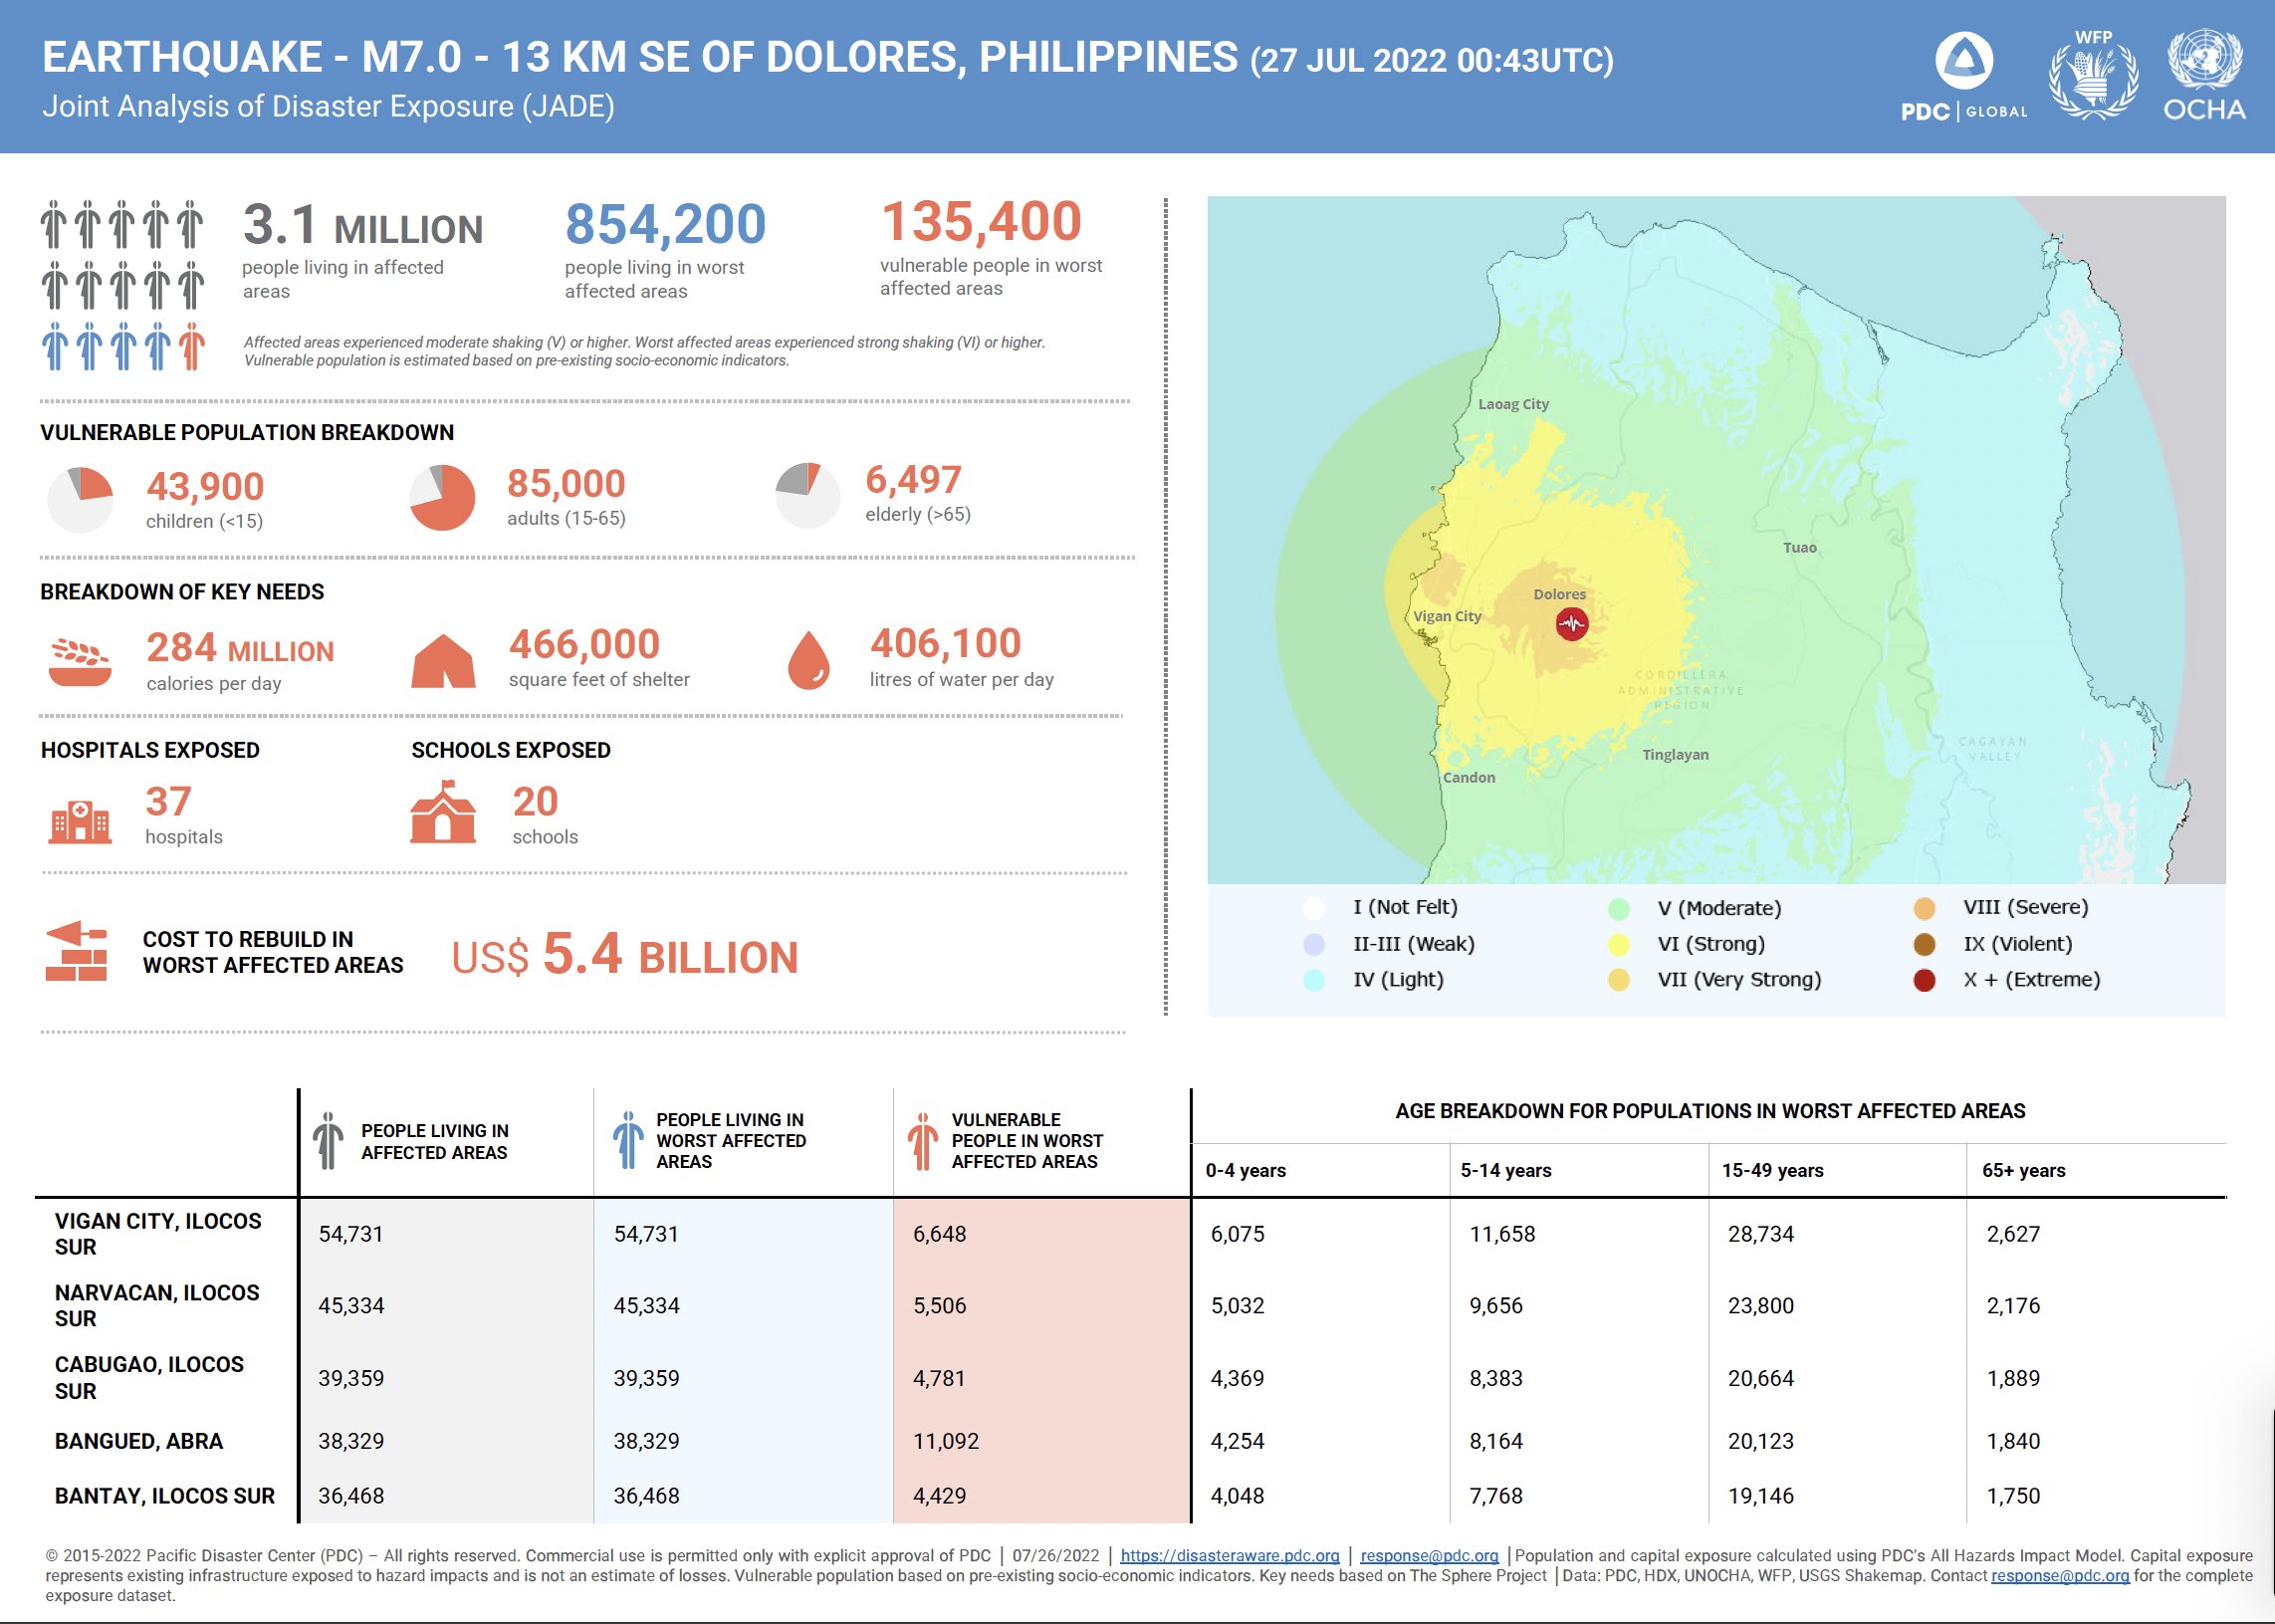The image size is (2275, 1624).
Task: Click the BANGUED, ABRA row label
Action: [x=139, y=1441]
